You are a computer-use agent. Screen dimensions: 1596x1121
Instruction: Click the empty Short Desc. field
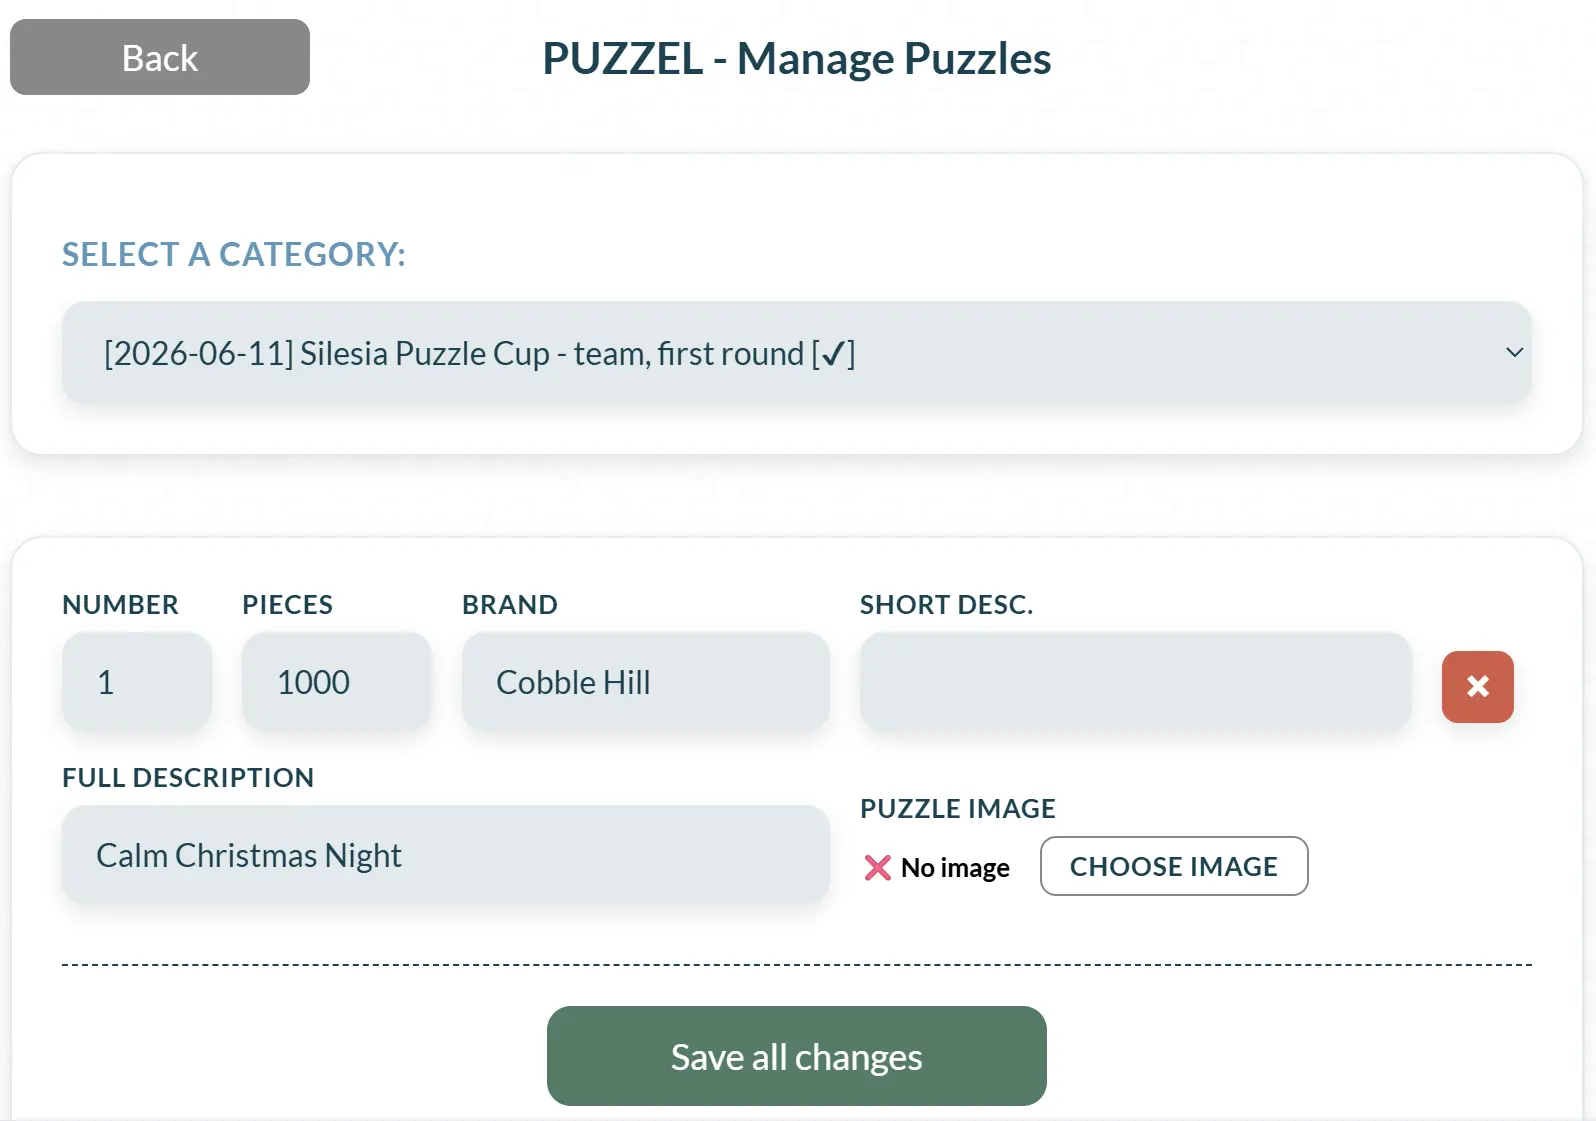coord(1135,682)
